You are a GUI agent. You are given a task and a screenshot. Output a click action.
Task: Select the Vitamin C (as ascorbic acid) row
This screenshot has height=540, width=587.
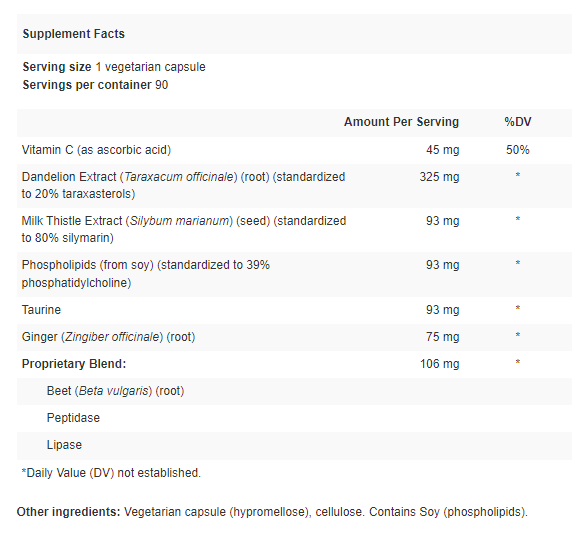294,150
